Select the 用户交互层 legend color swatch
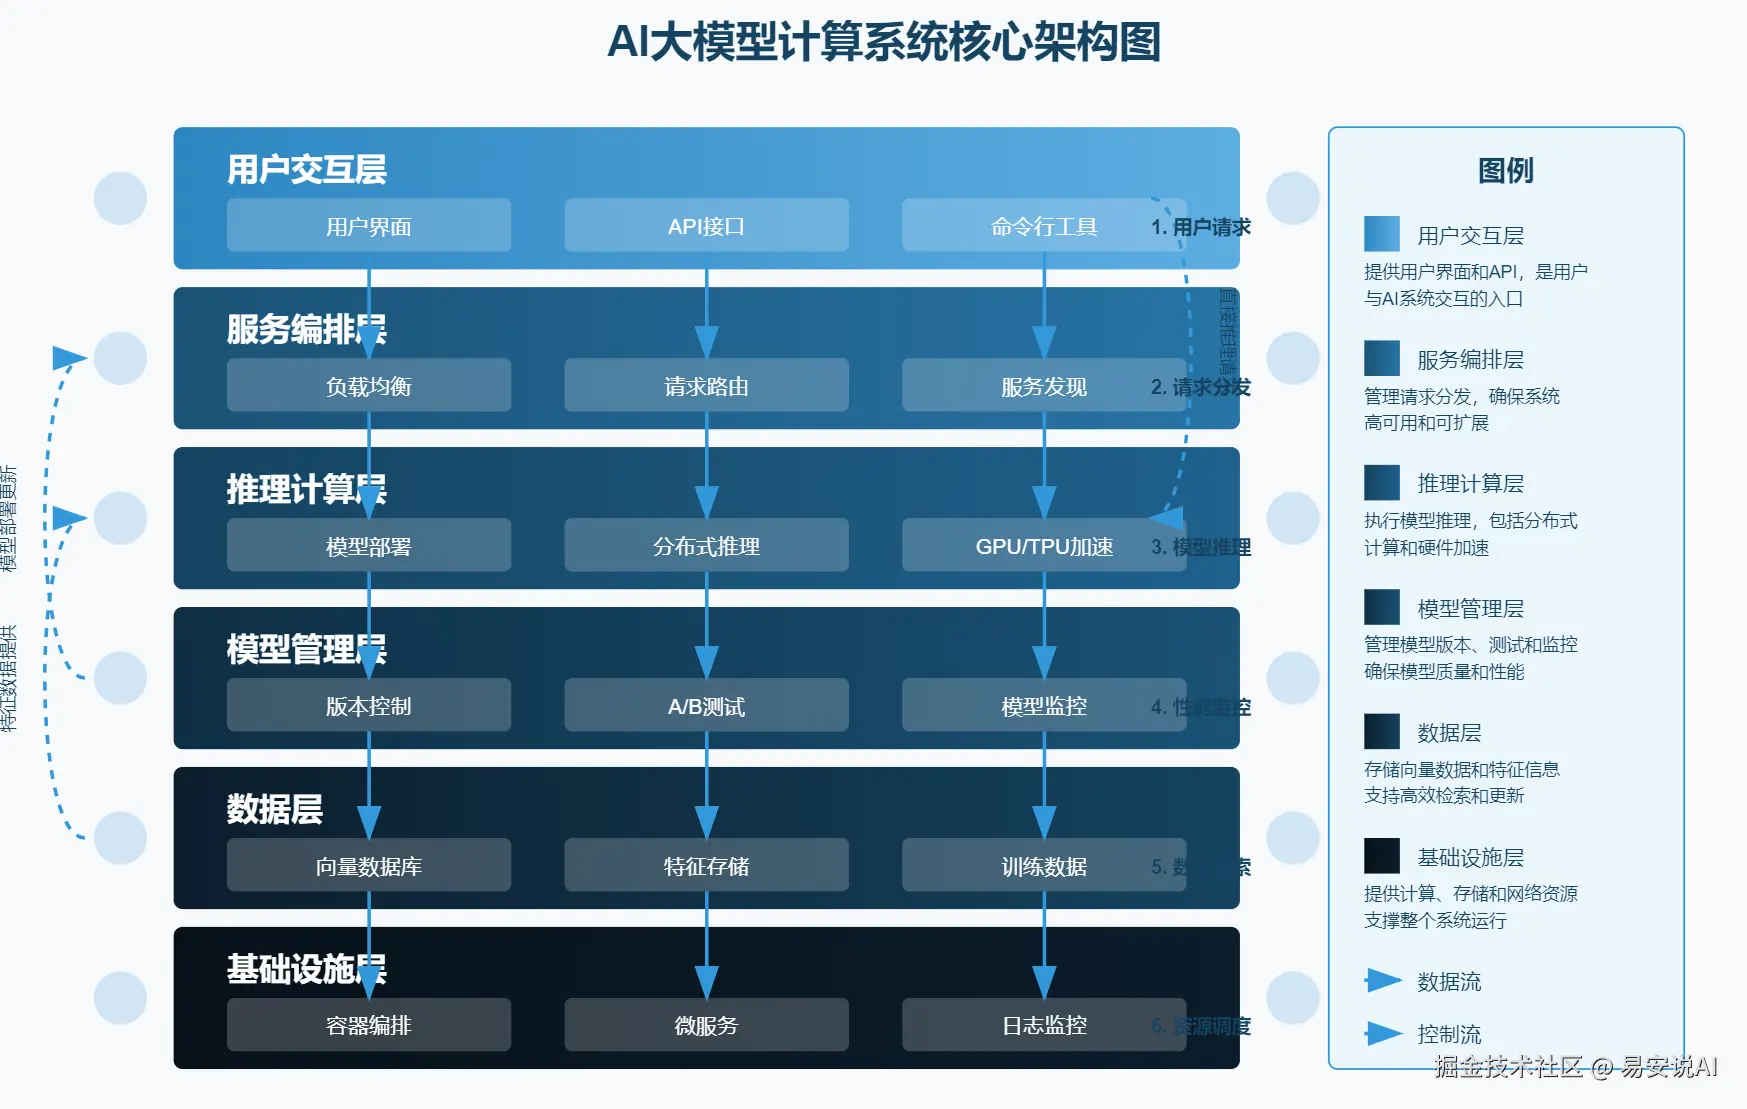Image resolution: width=1747 pixels, height=1109 pixels. click(1382, 234)
